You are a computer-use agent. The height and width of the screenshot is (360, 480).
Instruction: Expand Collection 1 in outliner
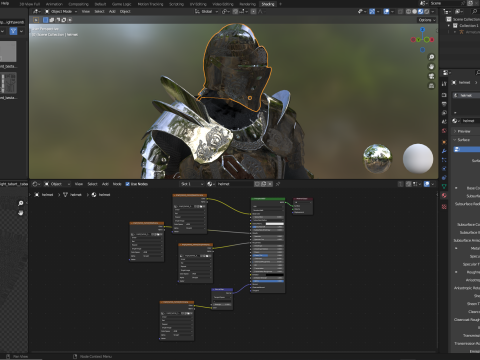click(x=449, y=26)
